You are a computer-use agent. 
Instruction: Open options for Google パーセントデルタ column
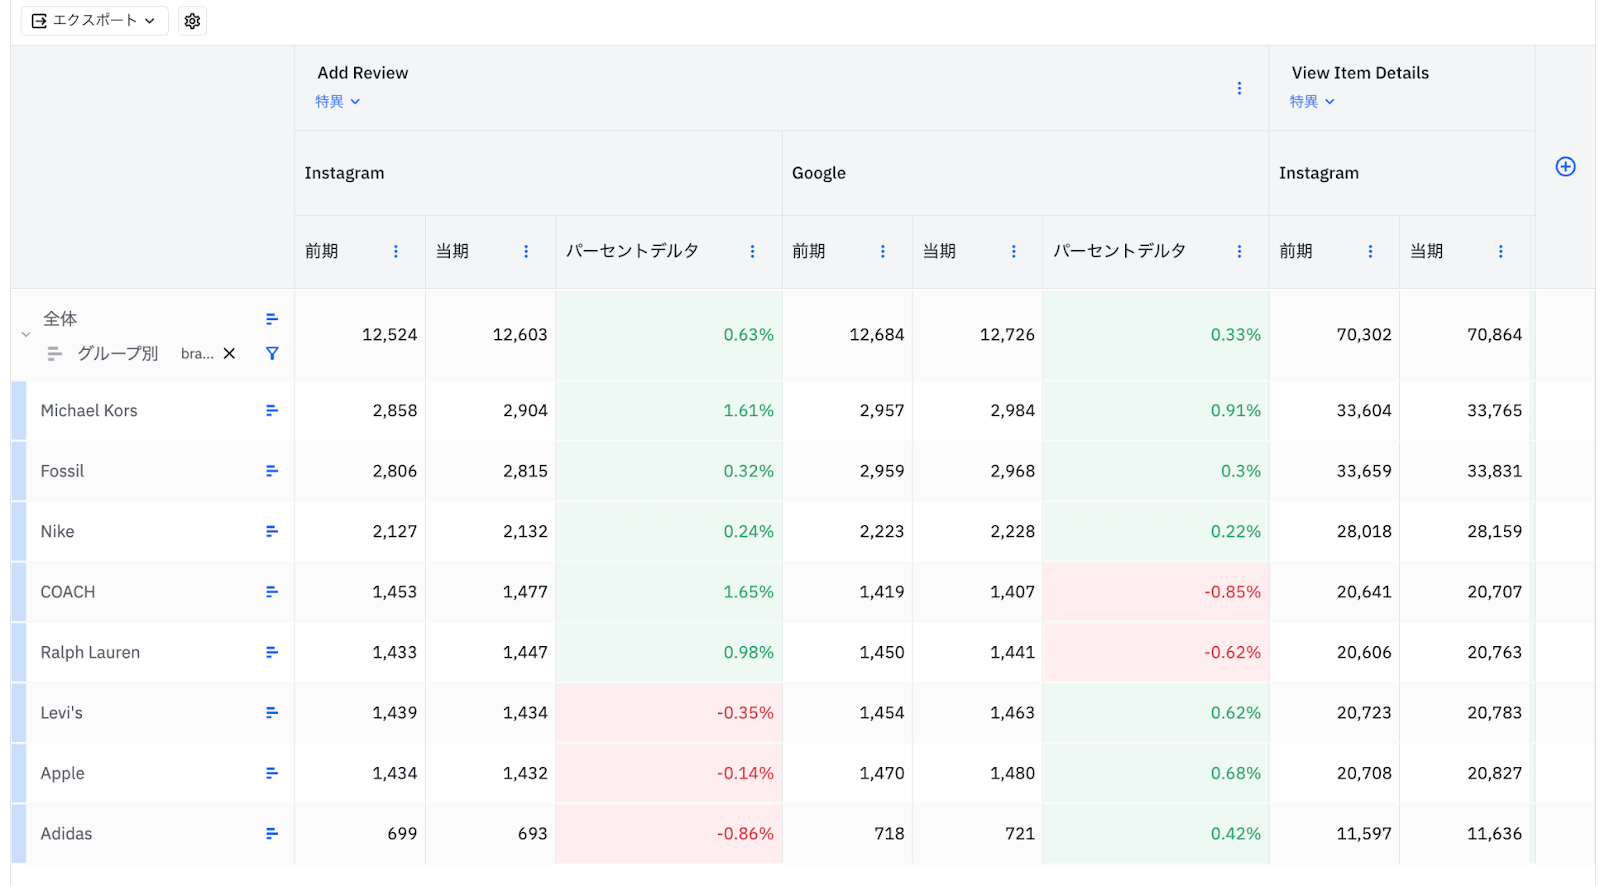point(1239,252)
